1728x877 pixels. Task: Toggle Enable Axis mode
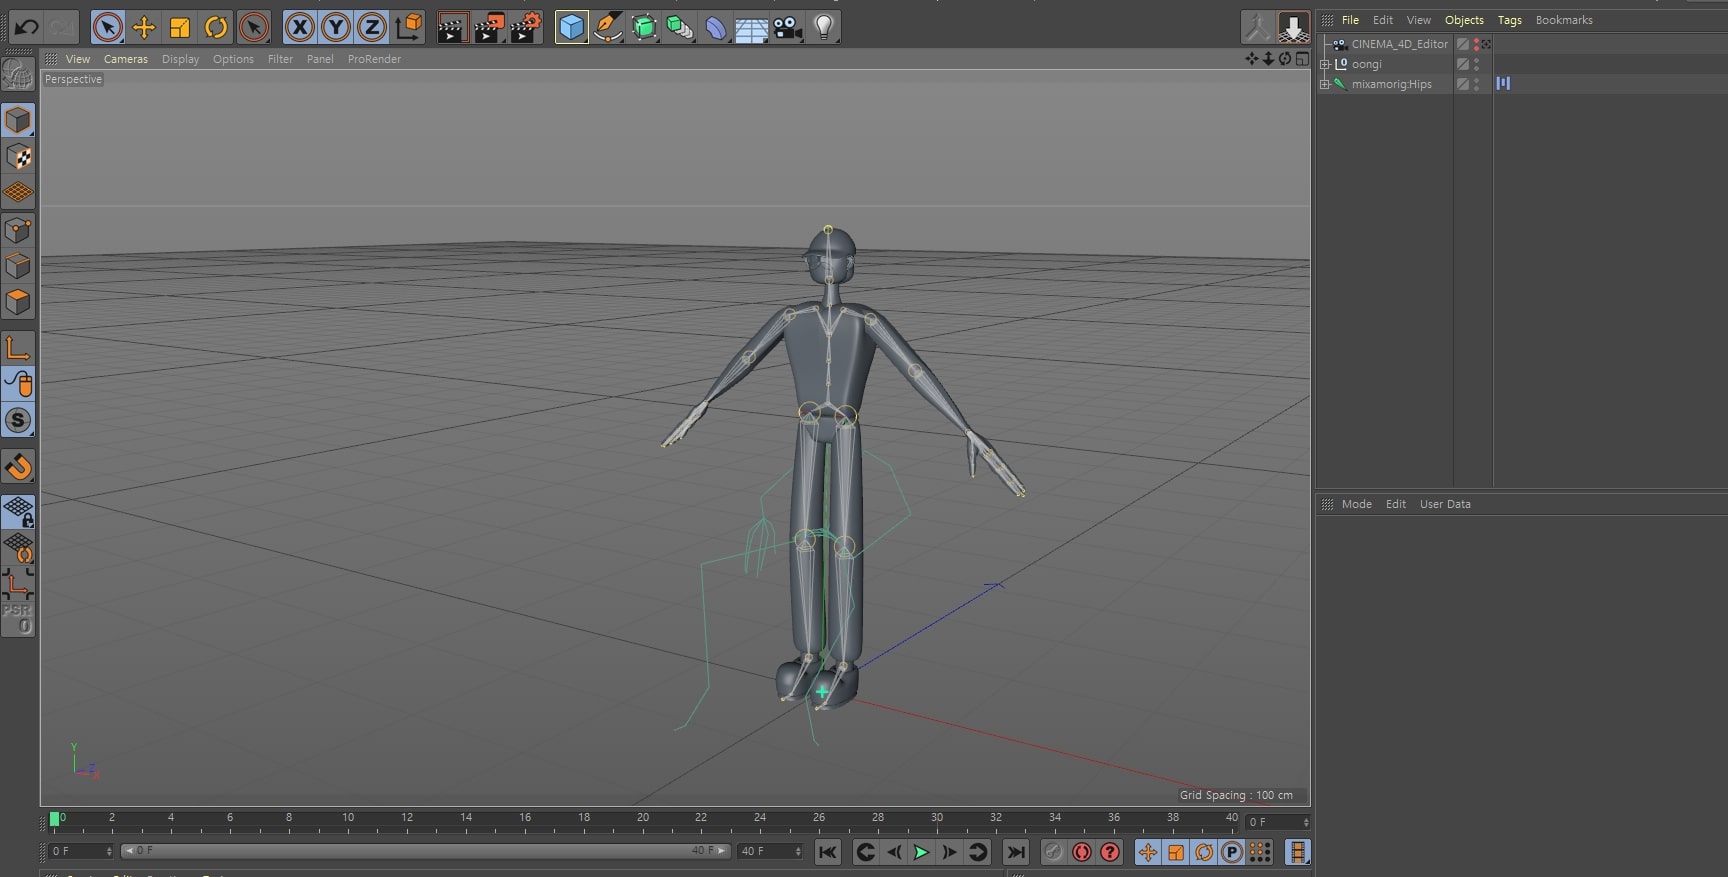(18, 348)
